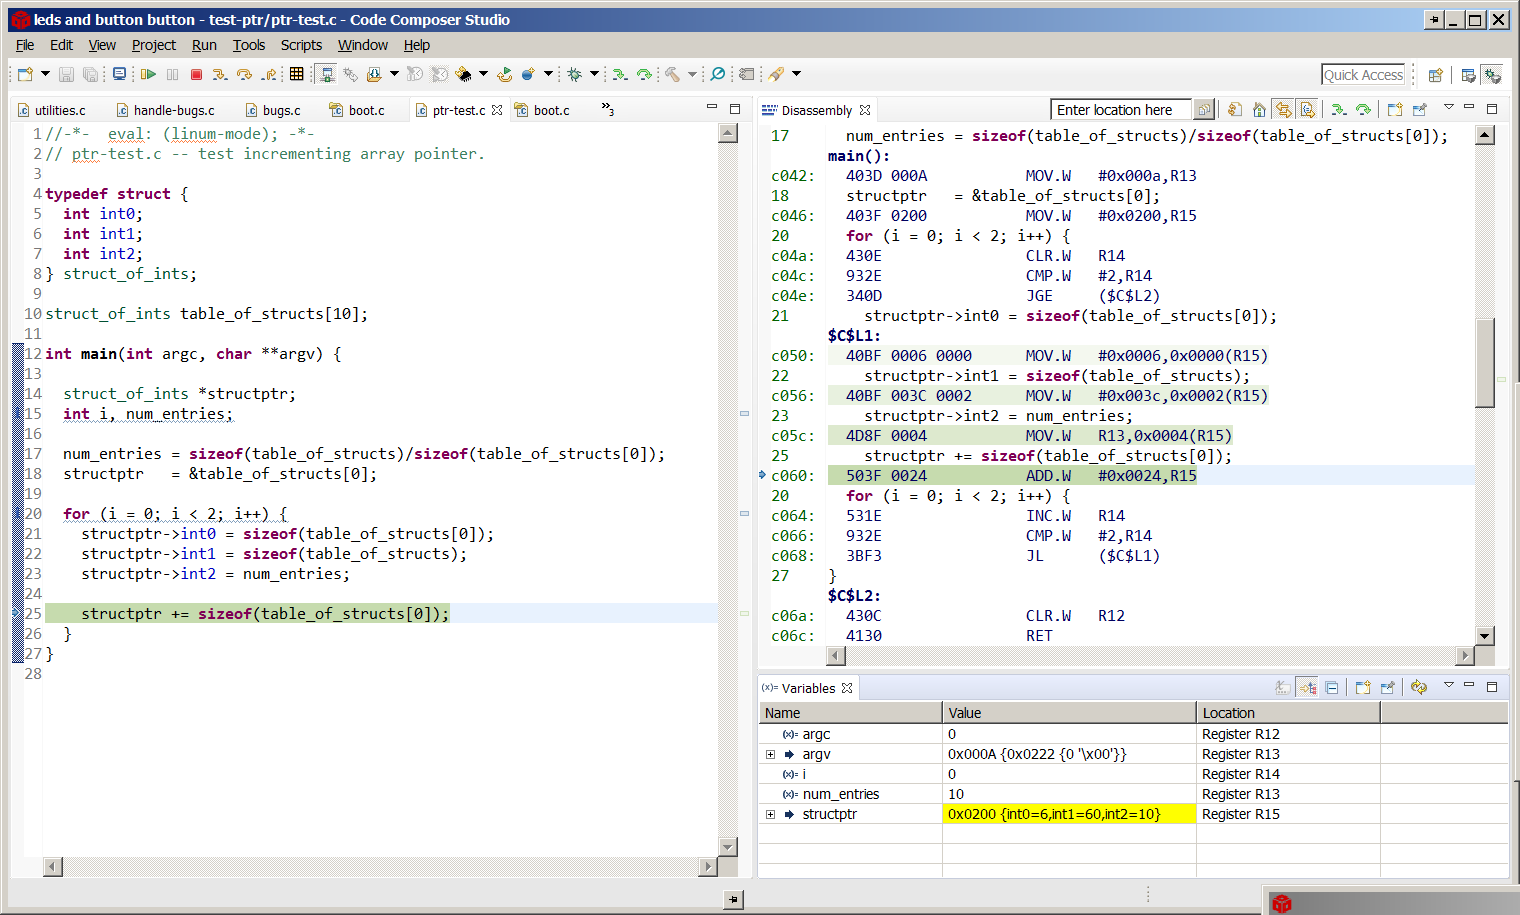The width and height of the screenshot is (1520, 915).
Task: Click the editor horizontal scrollbar track
Action: (x=380, y=866)
